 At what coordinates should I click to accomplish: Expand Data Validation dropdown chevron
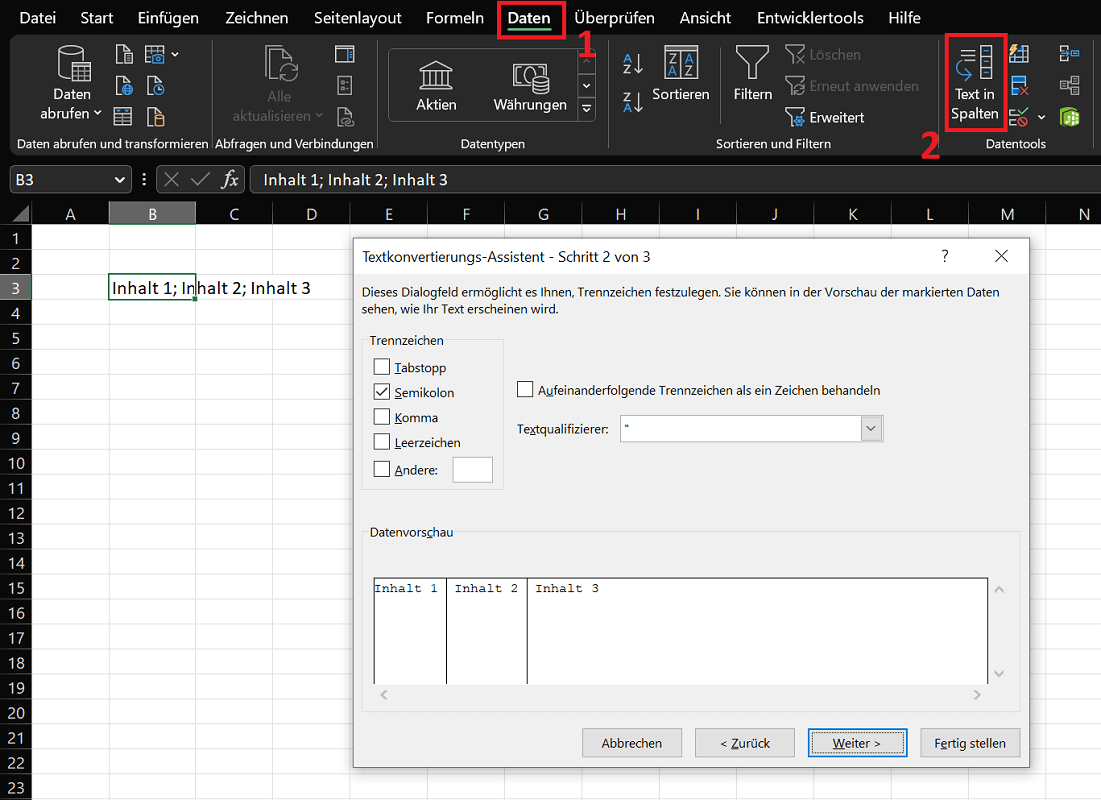(x=1041, y=117)
